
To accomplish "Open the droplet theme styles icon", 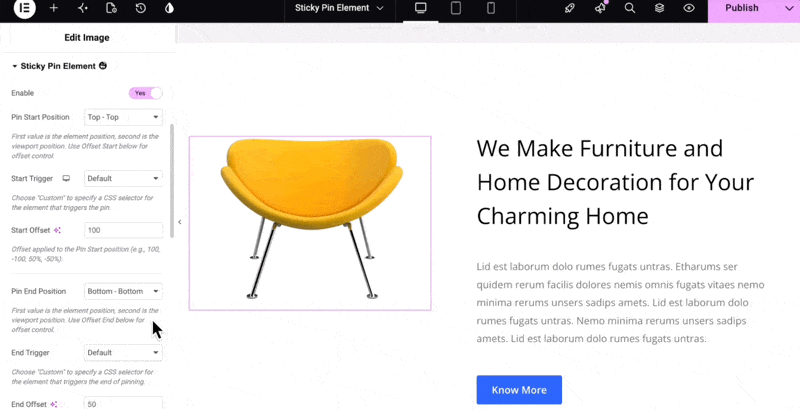I will 169,8.
